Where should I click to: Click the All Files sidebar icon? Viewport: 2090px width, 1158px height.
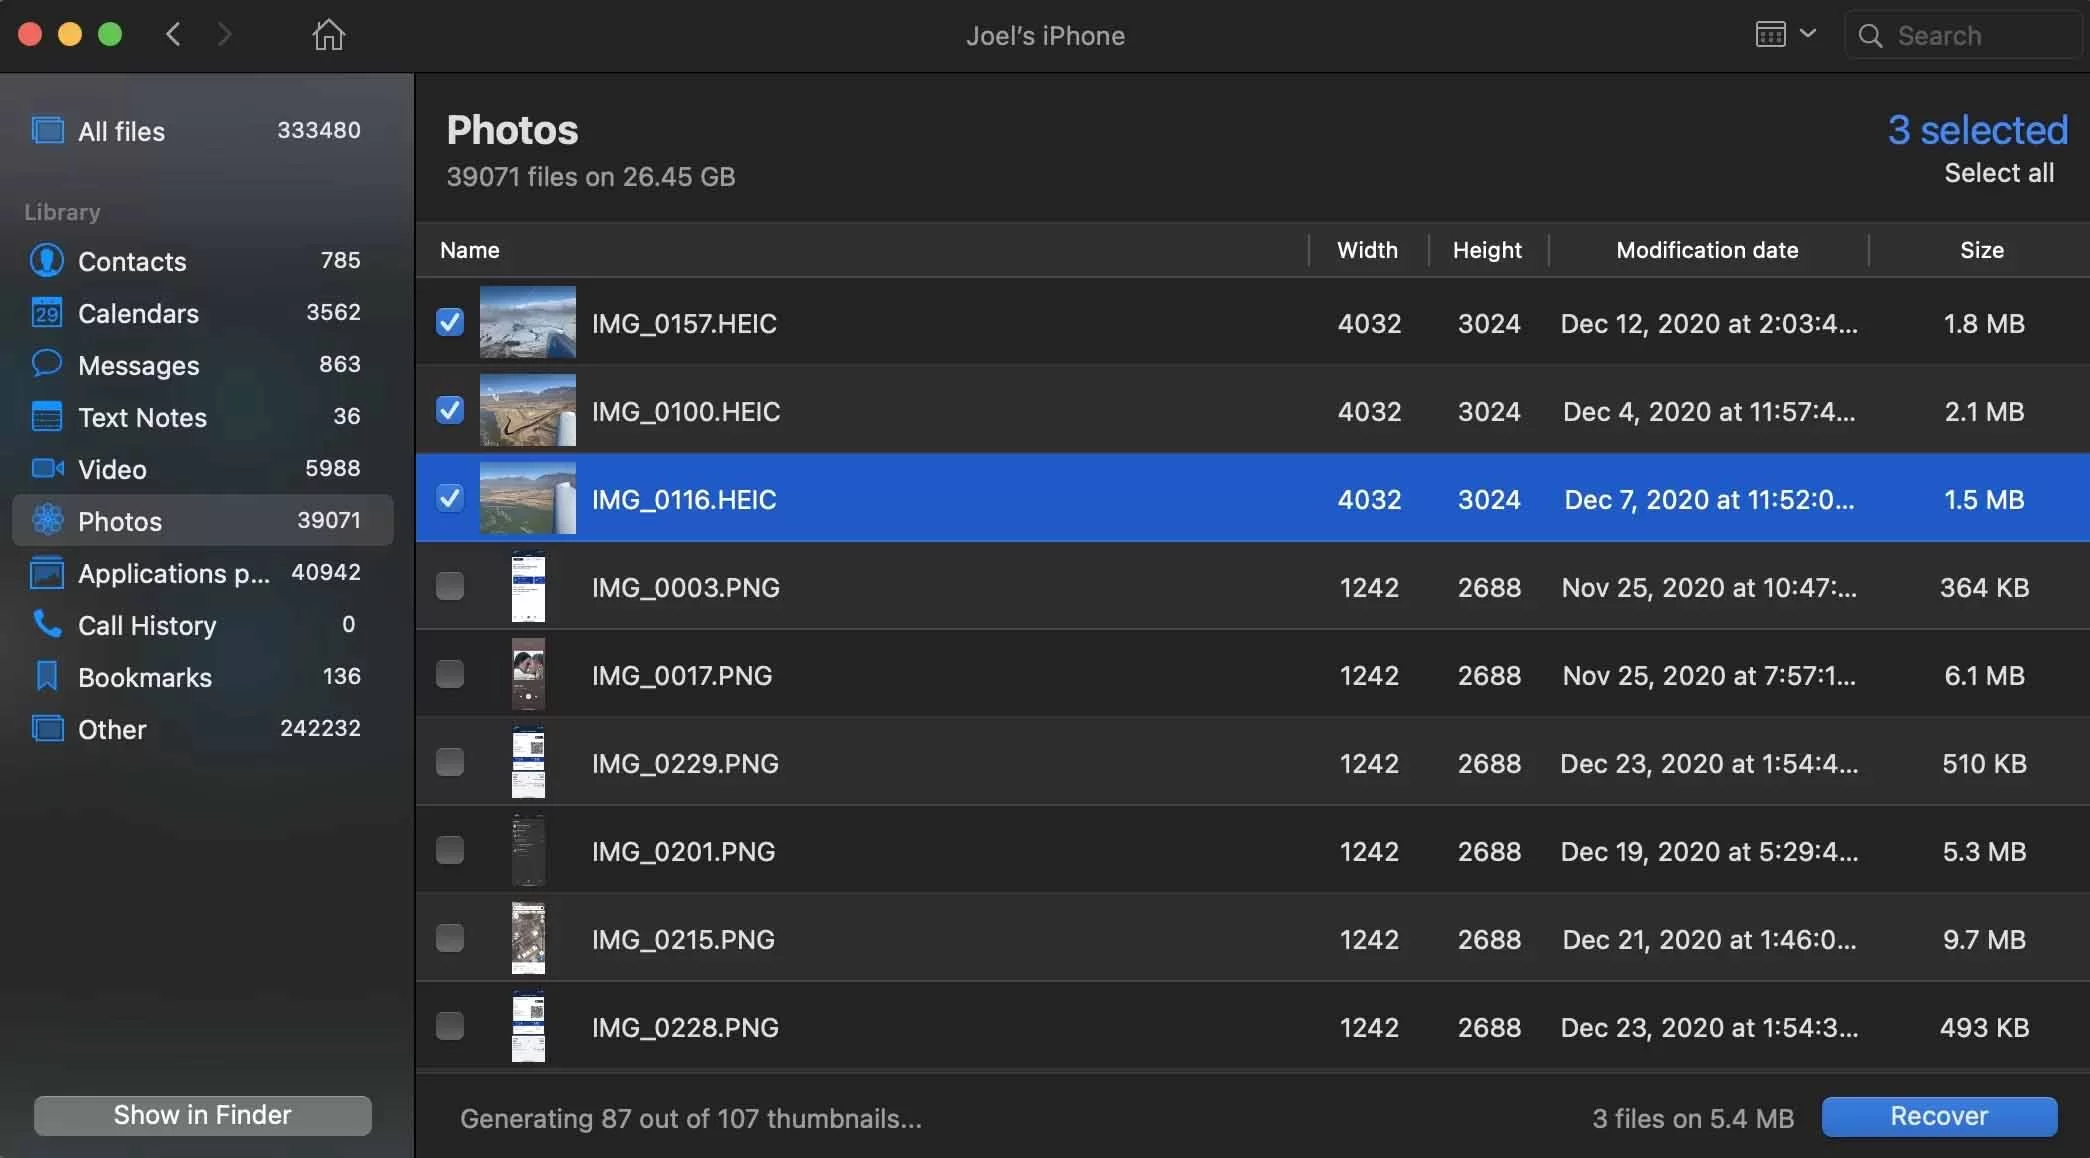coord(46,130)
